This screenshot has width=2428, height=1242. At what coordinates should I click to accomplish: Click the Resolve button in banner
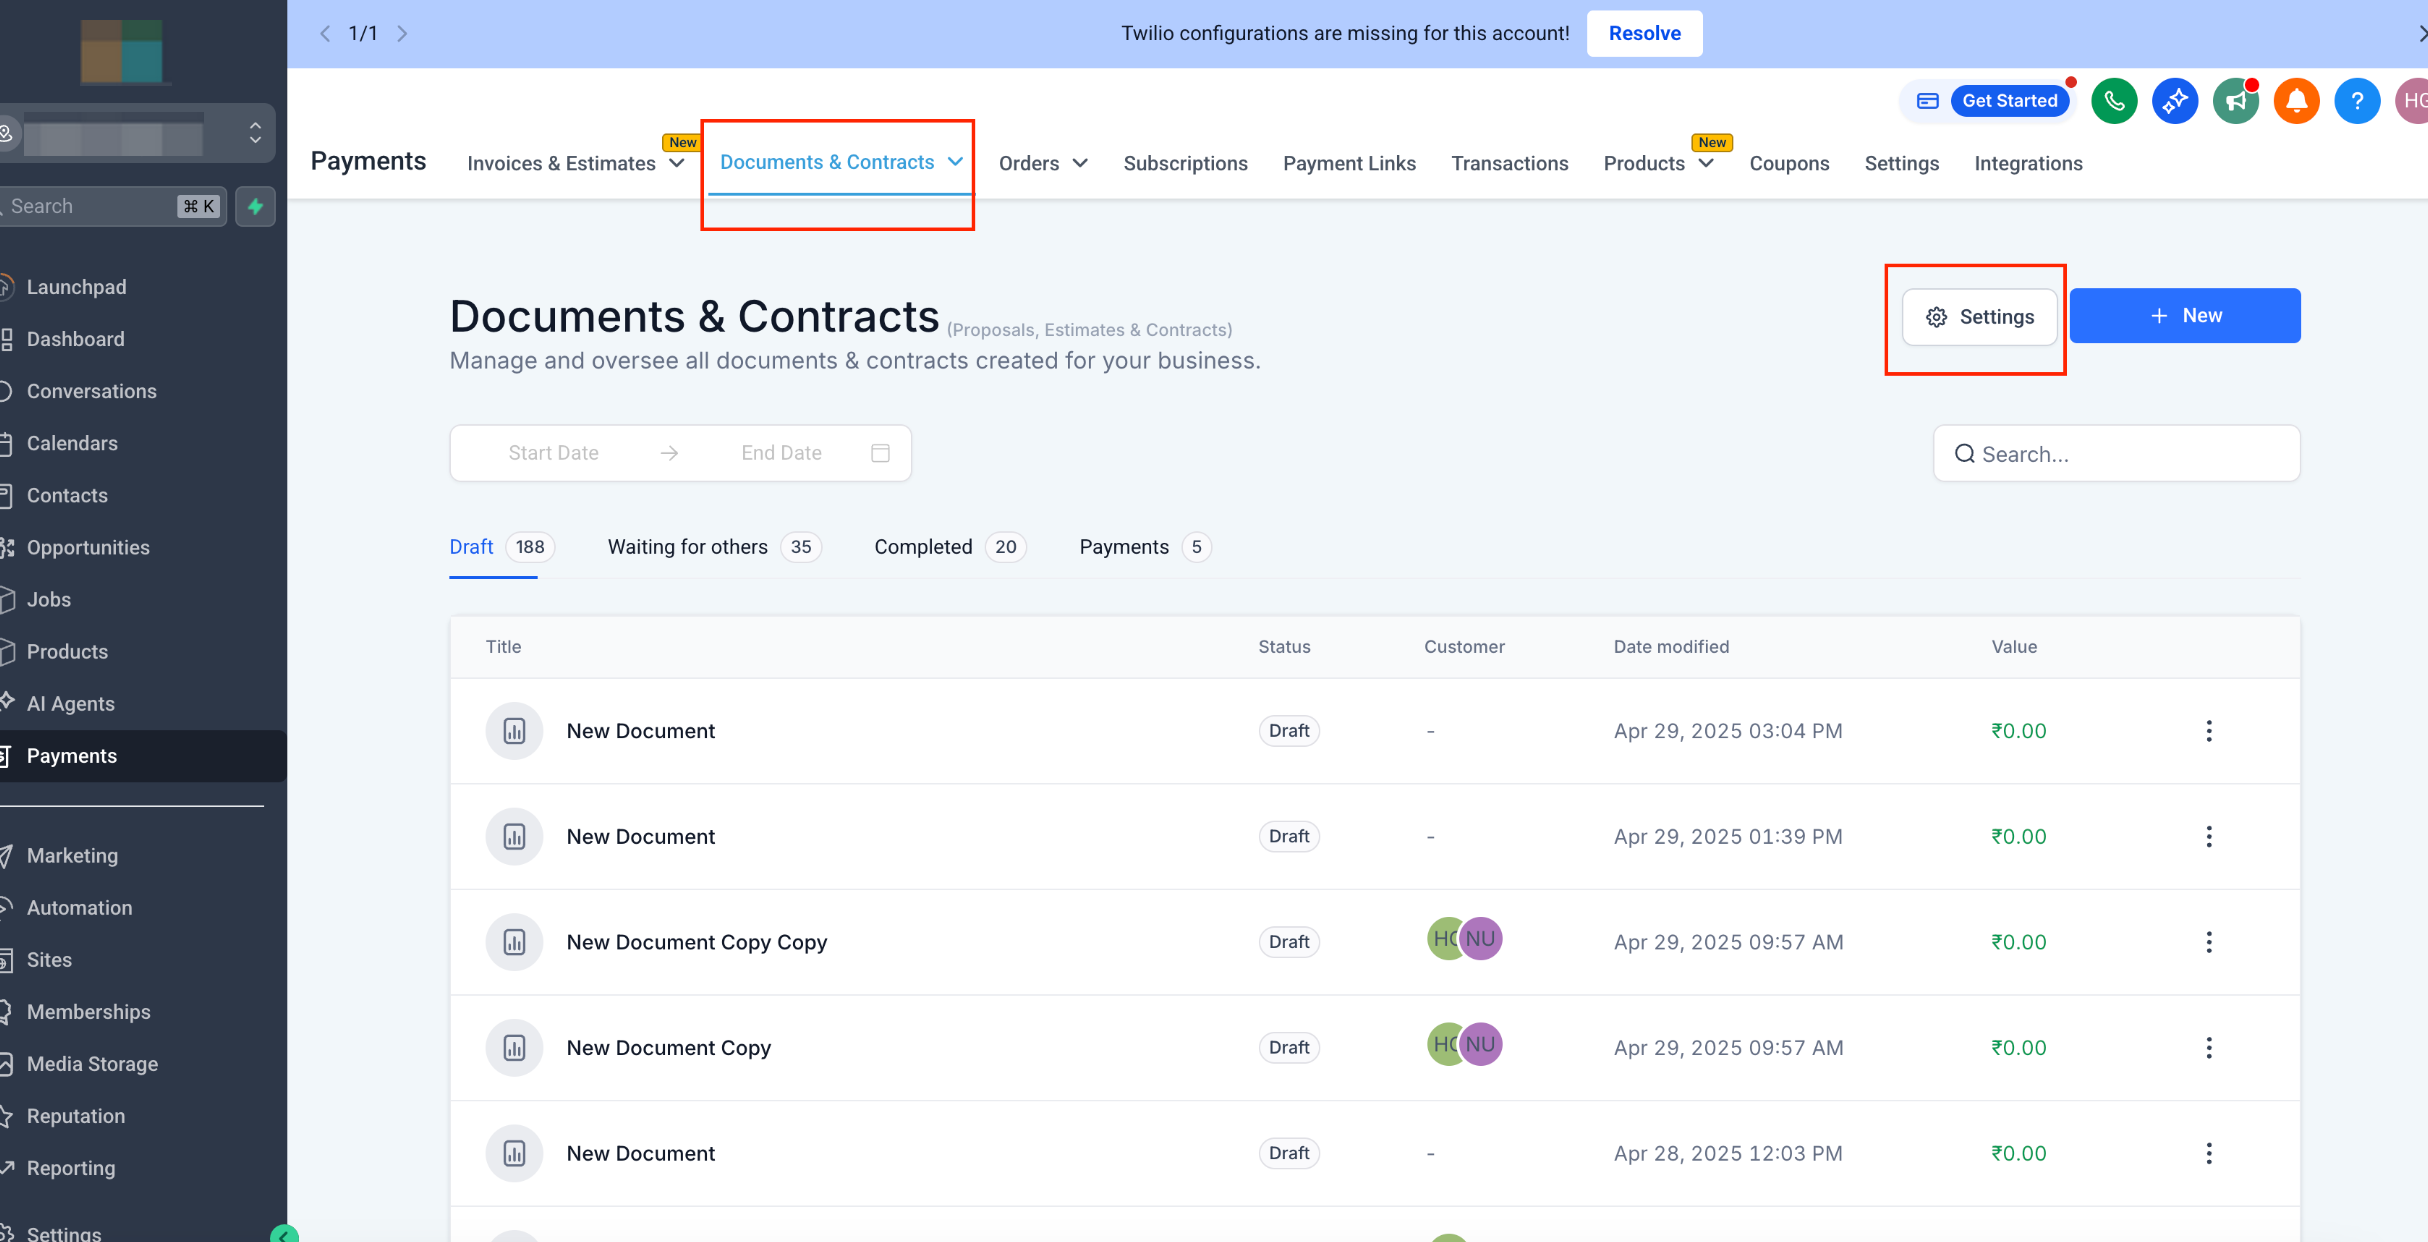[1644, 33]
